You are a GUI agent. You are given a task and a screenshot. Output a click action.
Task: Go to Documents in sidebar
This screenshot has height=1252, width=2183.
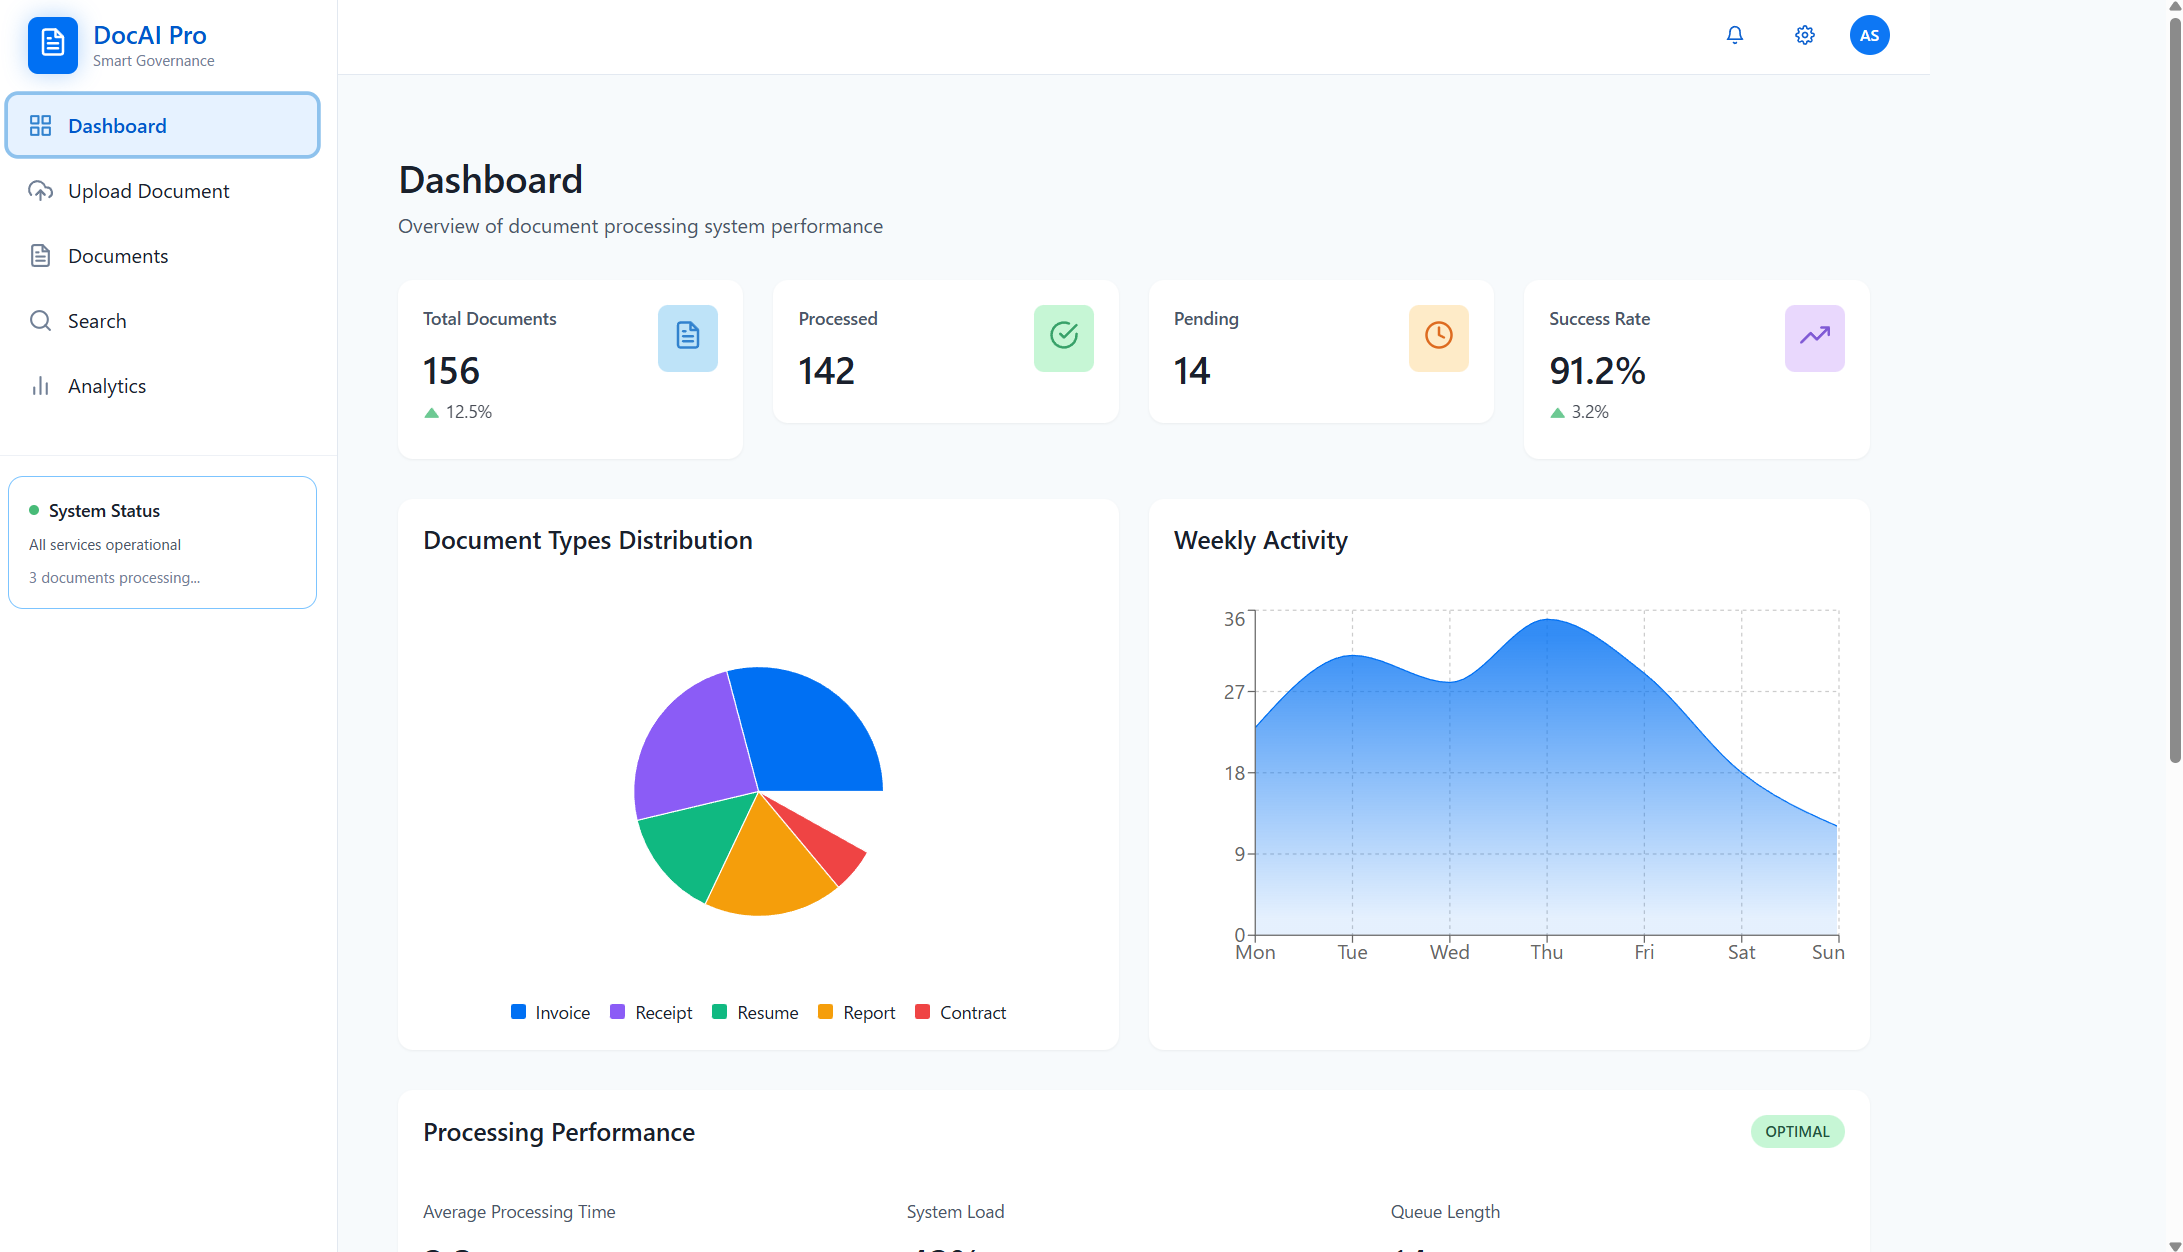pos(118,256)
